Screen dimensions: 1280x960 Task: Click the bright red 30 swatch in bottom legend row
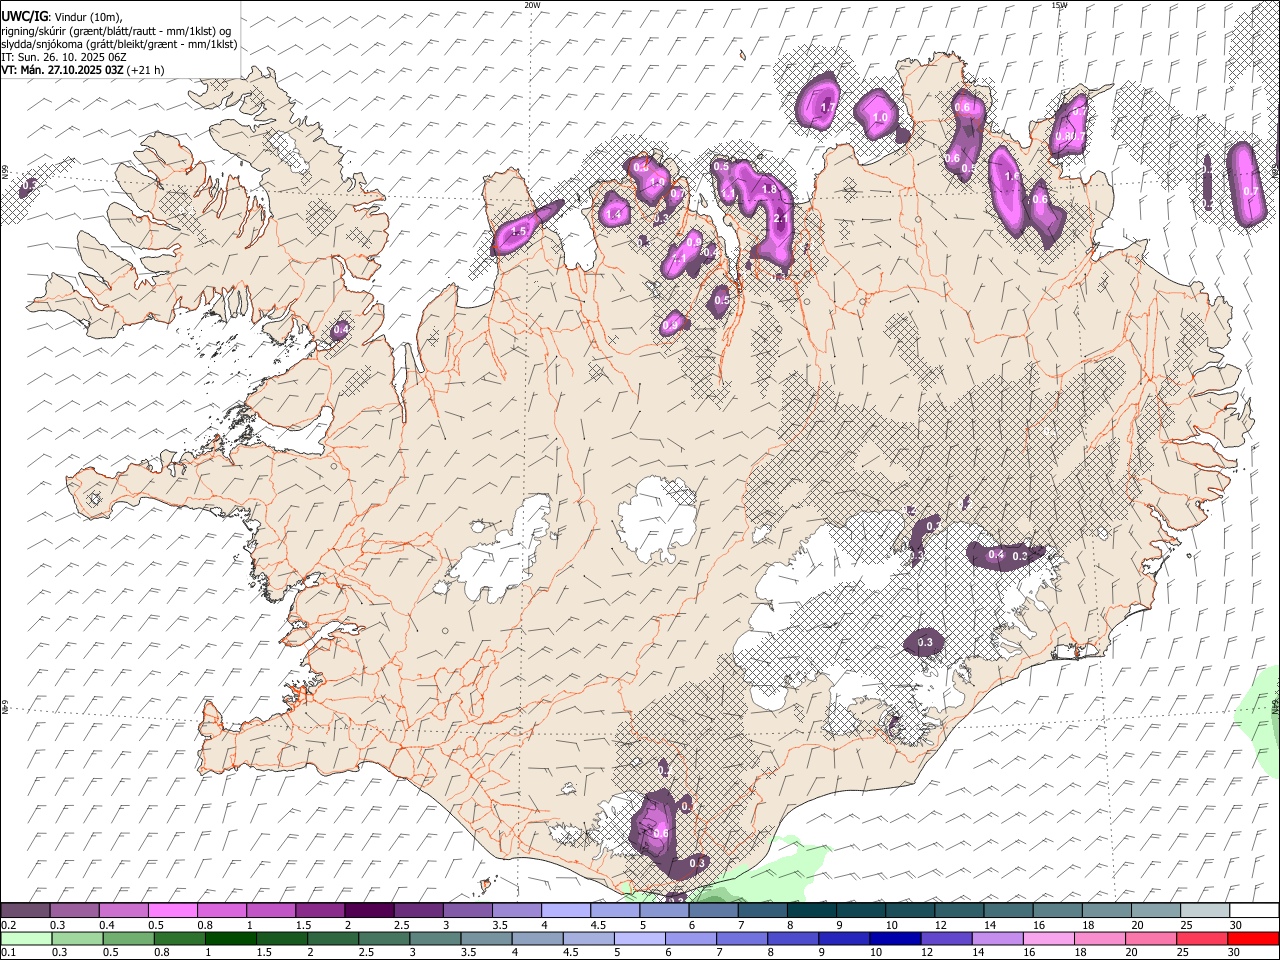click(x=1253, y=938)
